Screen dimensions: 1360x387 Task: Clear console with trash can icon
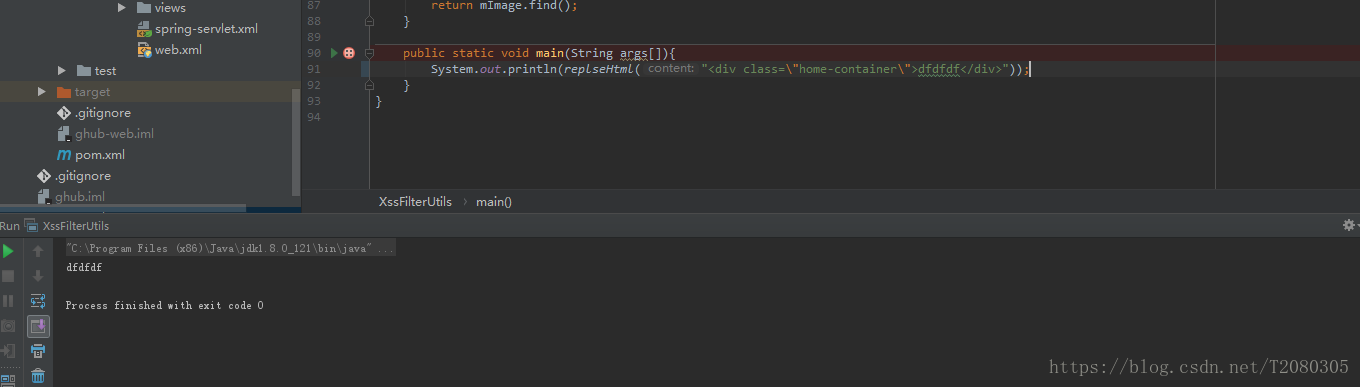38,376
